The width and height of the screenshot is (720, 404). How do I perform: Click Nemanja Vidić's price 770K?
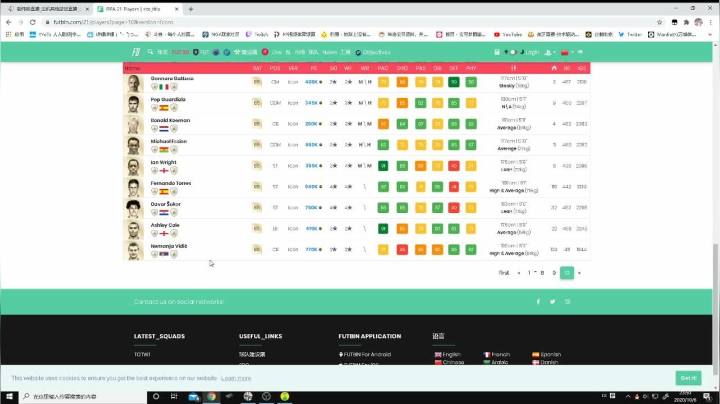click(313, 250)
